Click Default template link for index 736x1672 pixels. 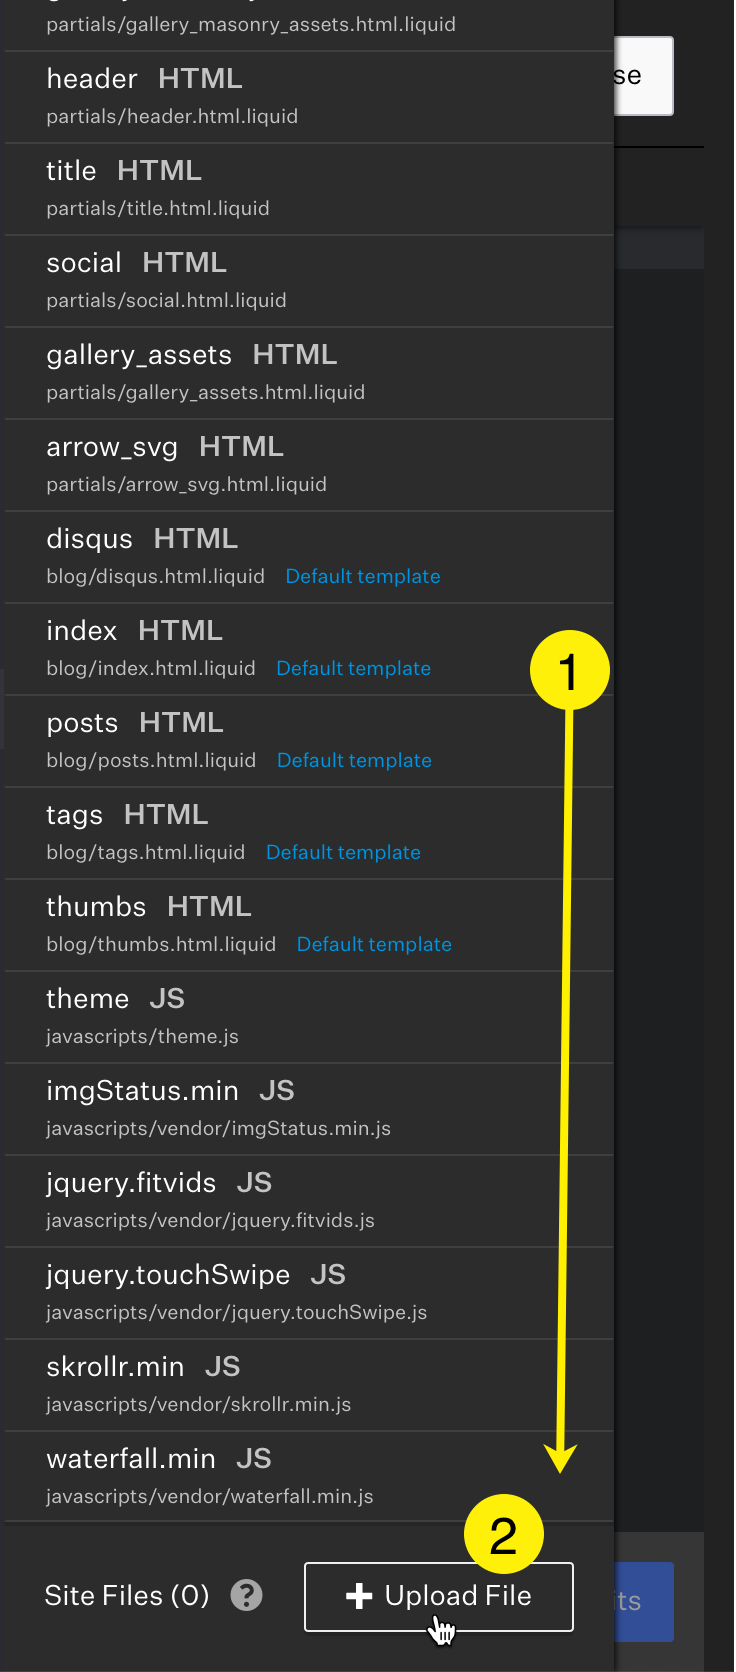tap(353, 668)
